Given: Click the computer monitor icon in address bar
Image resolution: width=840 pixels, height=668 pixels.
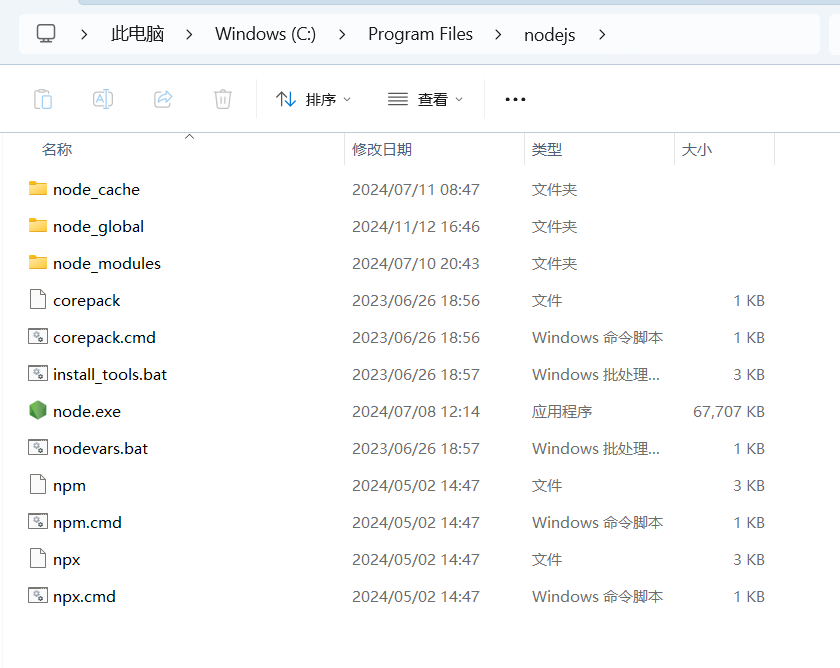Looking at the screenshot, I should pyautogui.click(x=46, y=34).
